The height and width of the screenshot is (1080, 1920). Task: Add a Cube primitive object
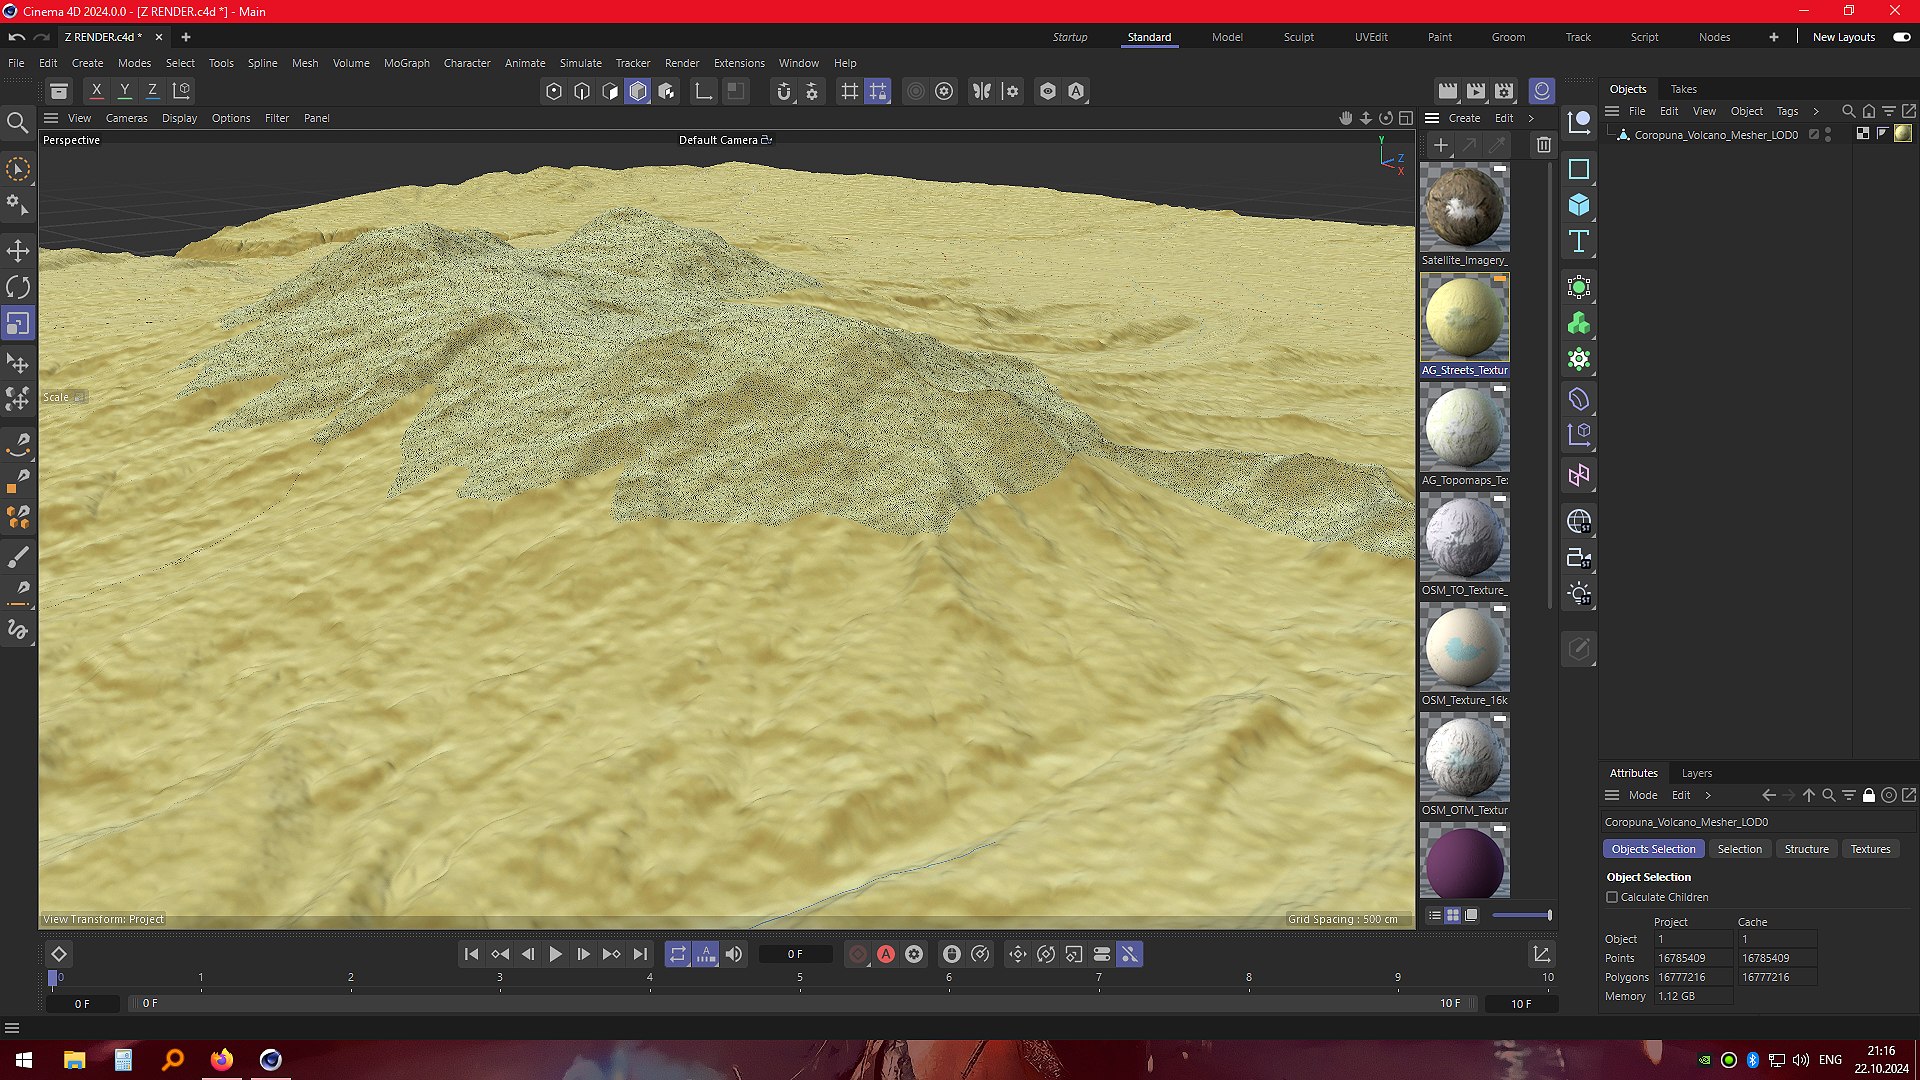click(1579, 205)
